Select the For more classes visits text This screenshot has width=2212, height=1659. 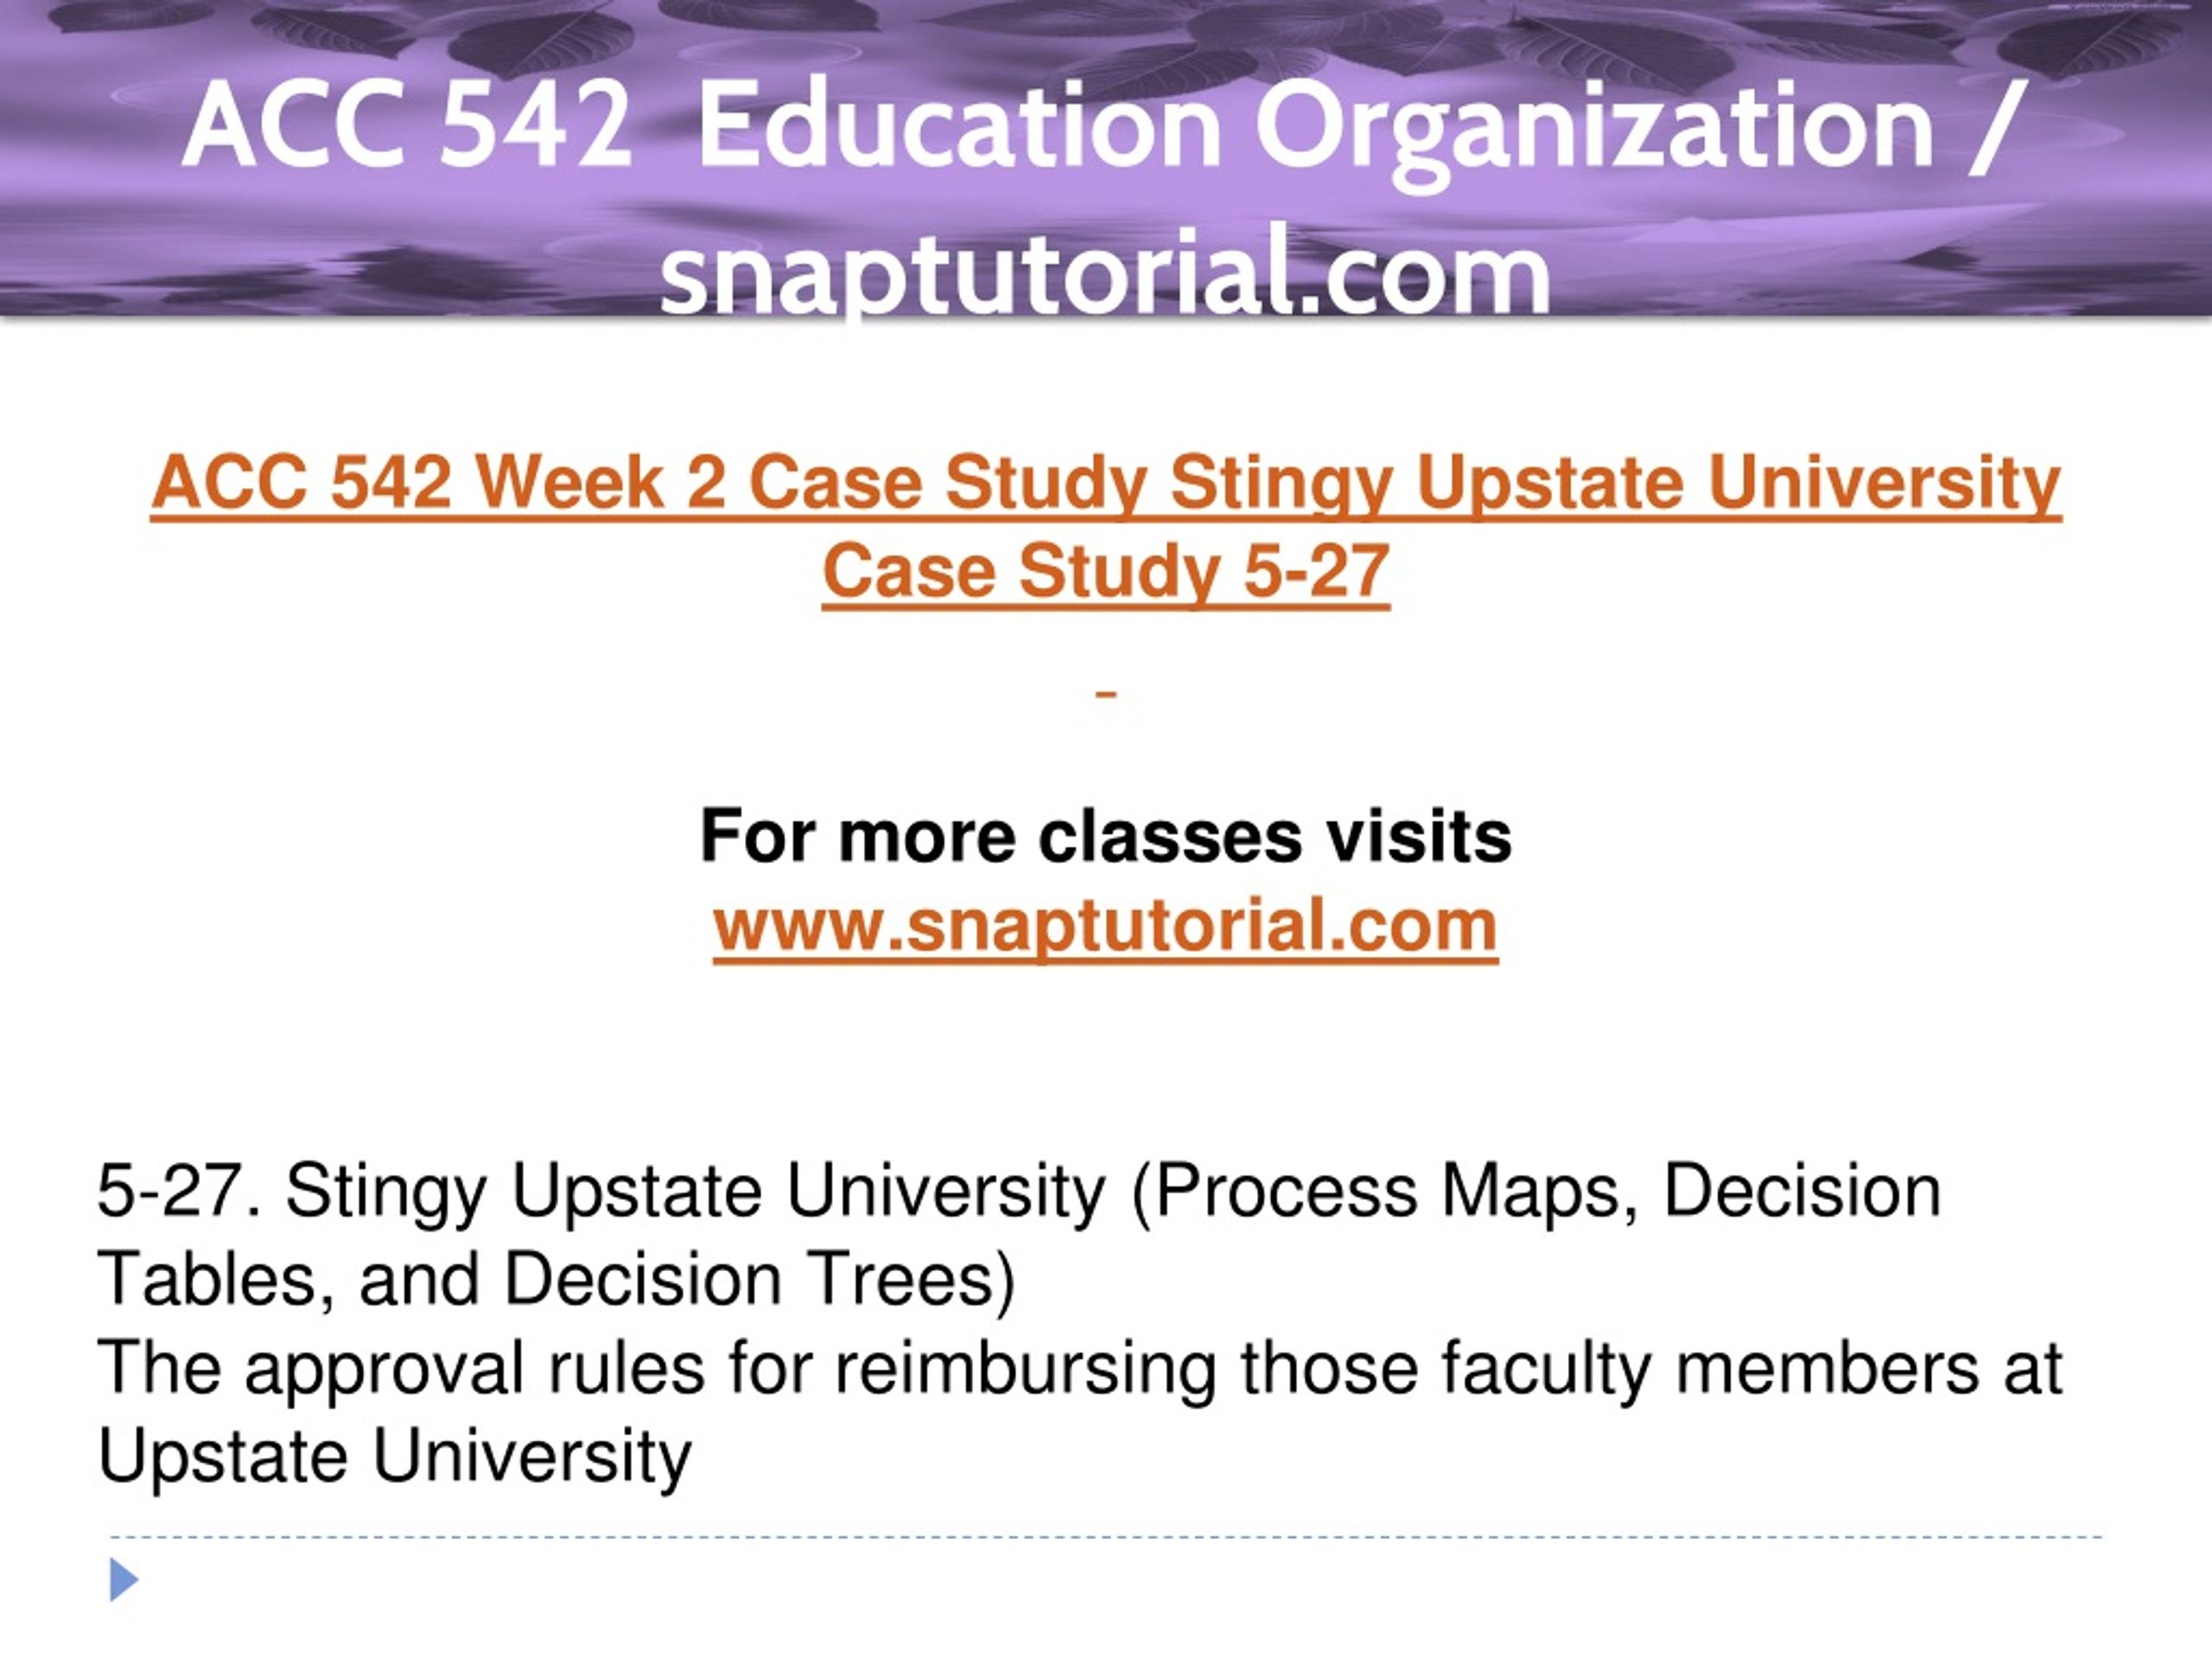tap(1106, 836)
